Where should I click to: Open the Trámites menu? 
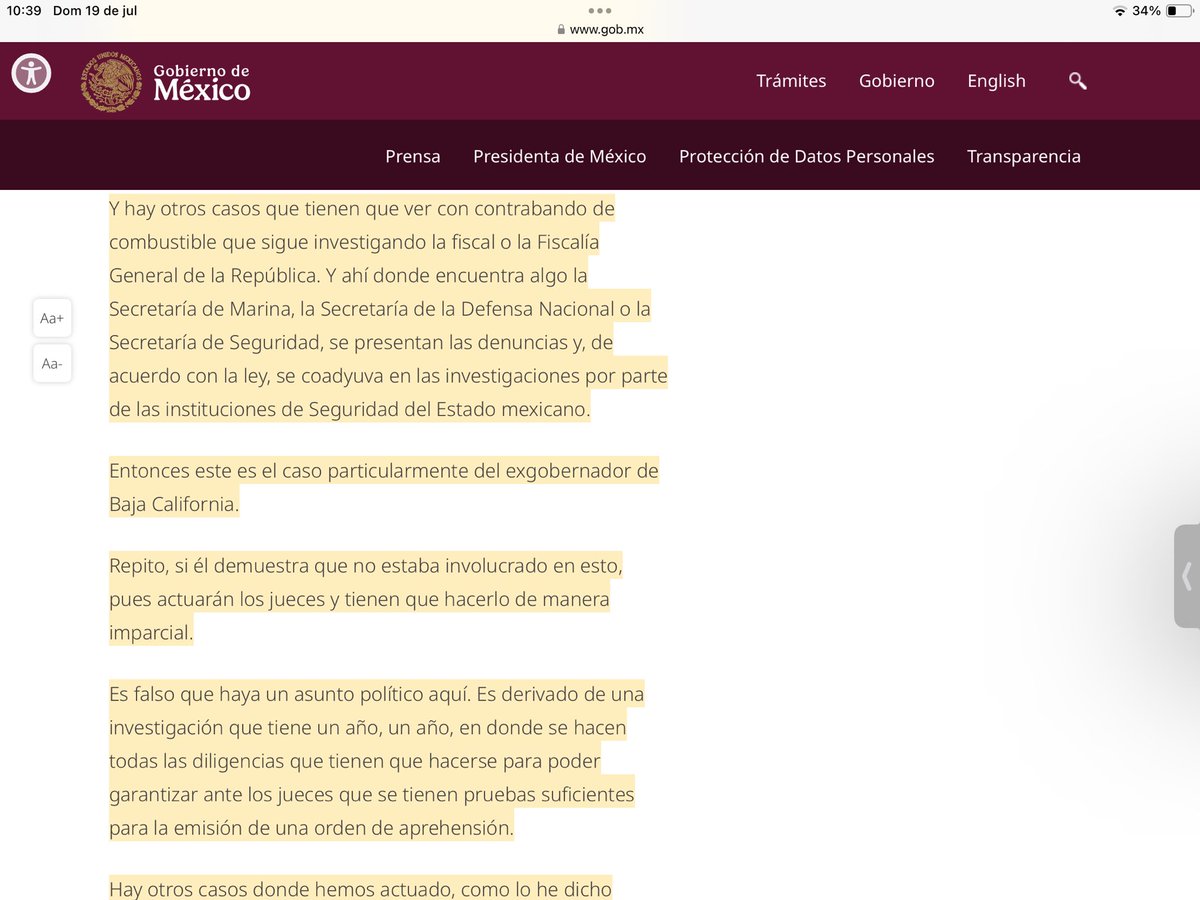click(x=791, y=81)
